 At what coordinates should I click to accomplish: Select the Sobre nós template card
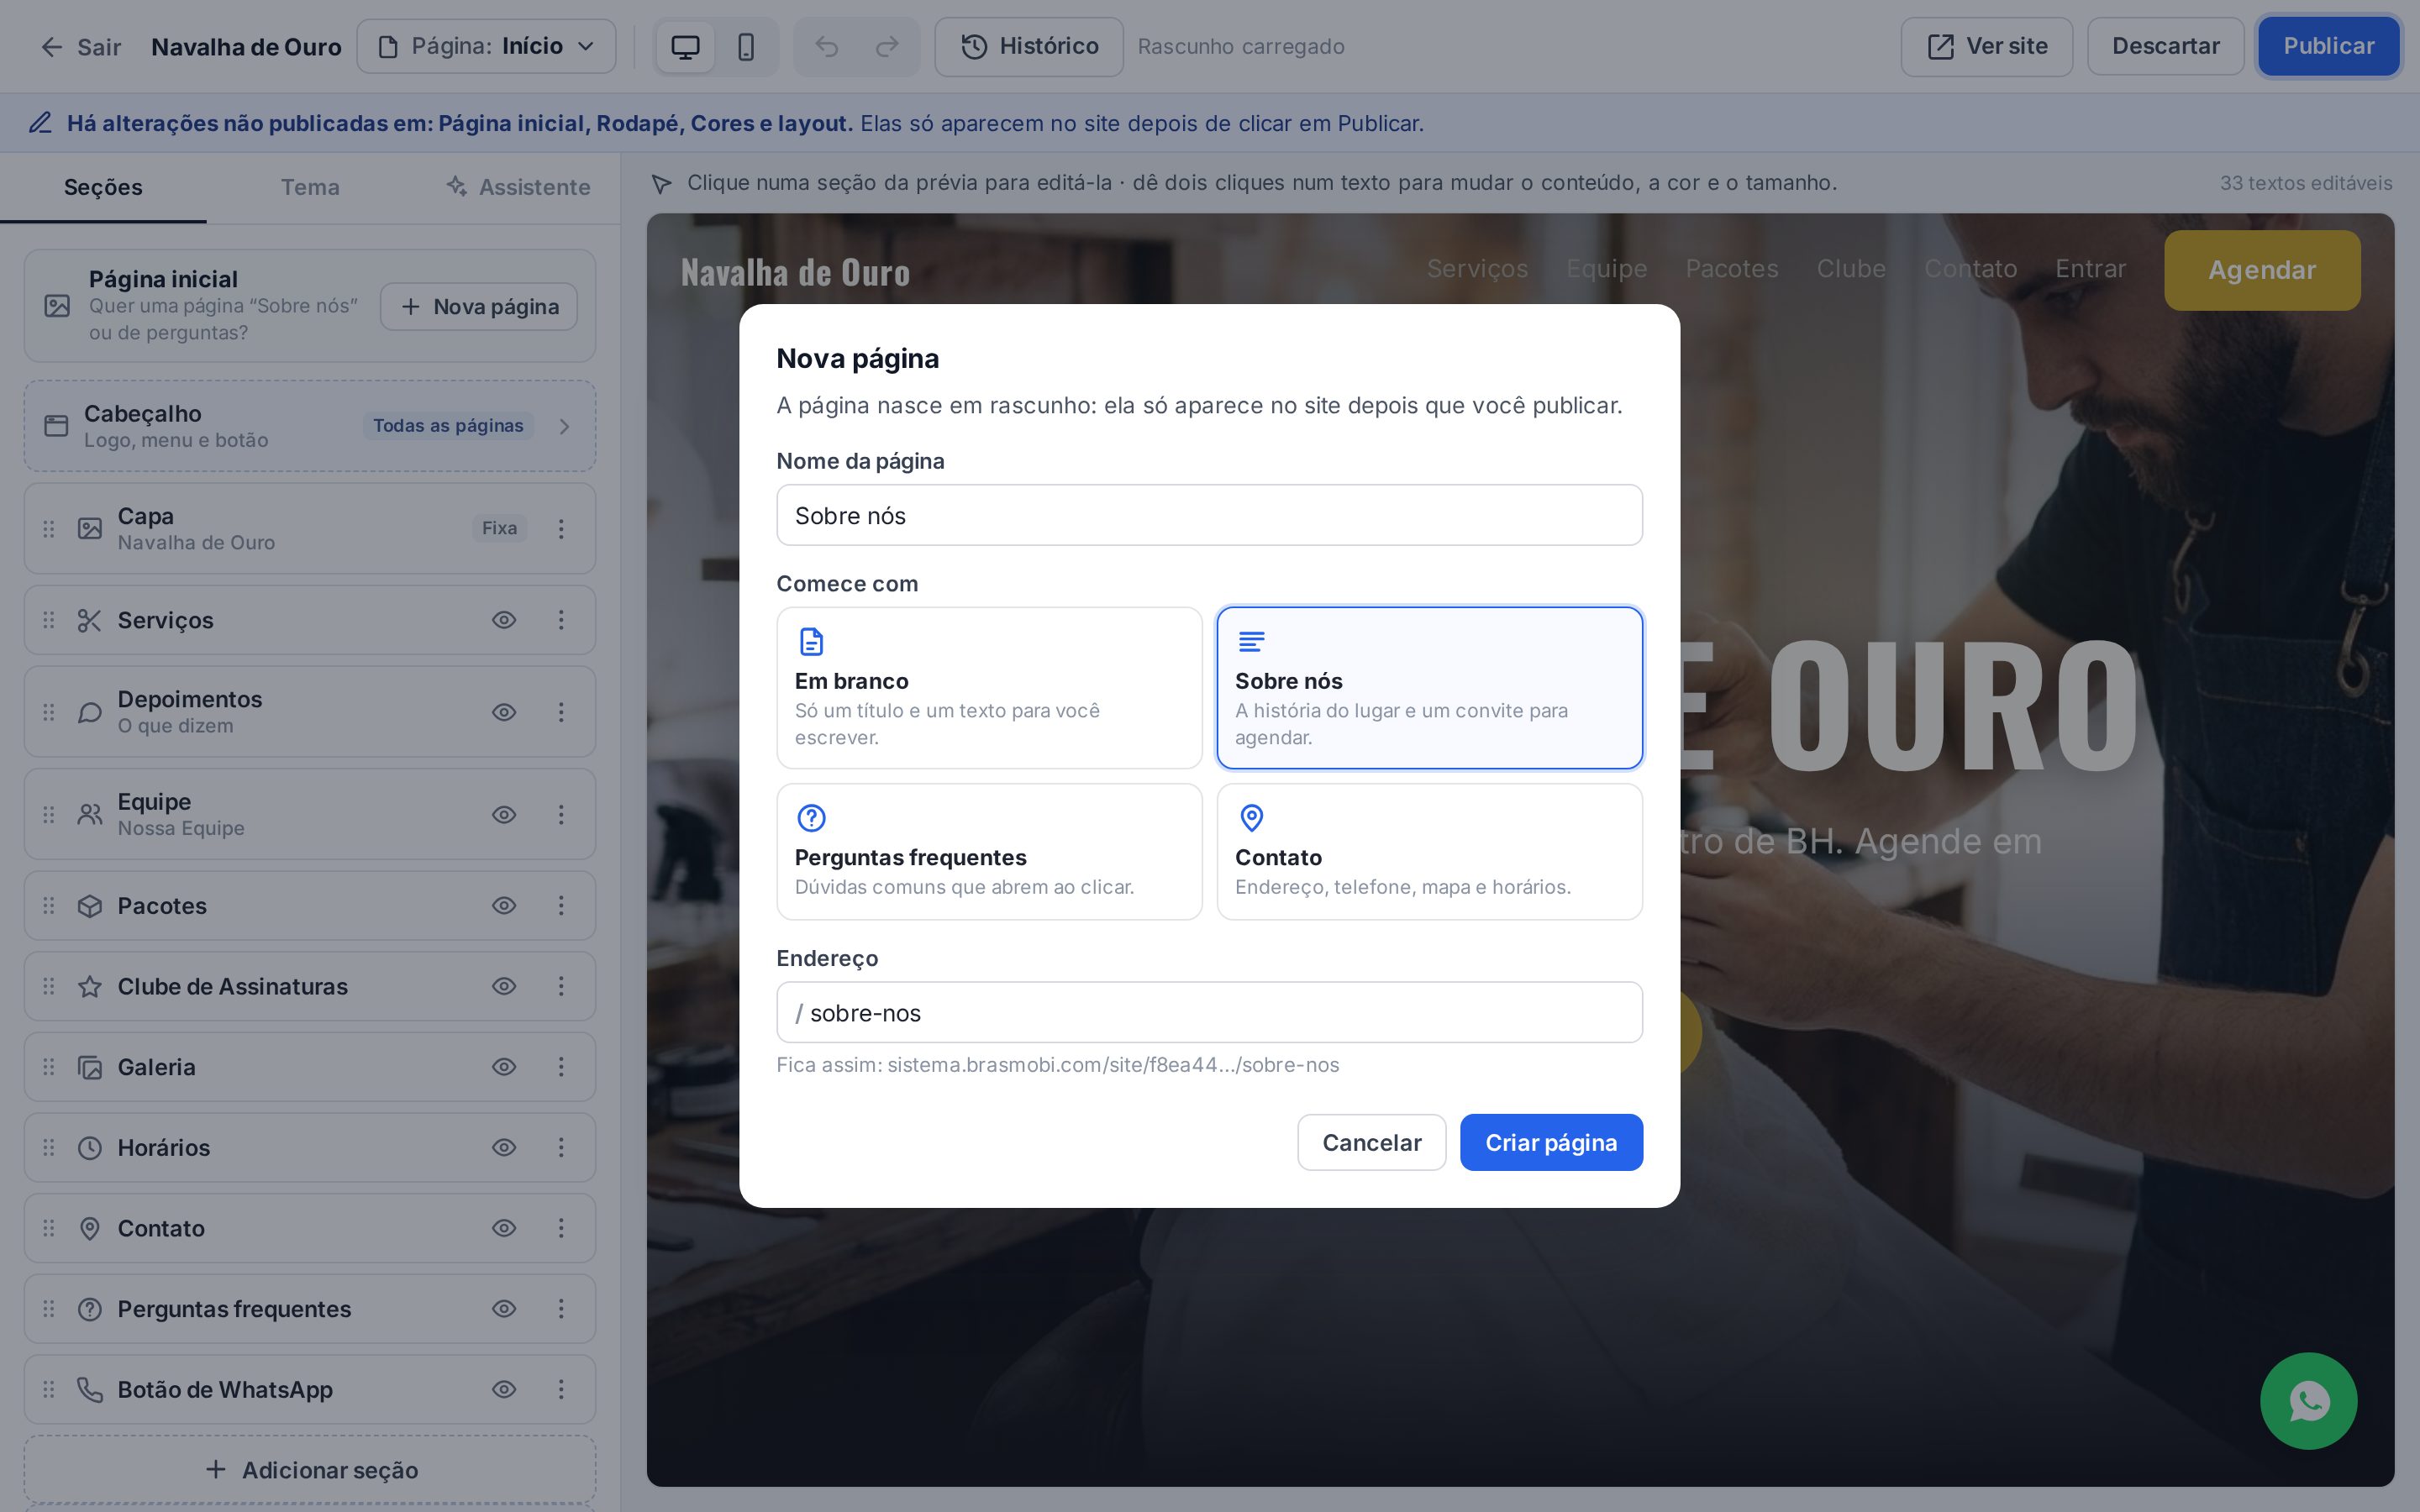click(1429, 688)
